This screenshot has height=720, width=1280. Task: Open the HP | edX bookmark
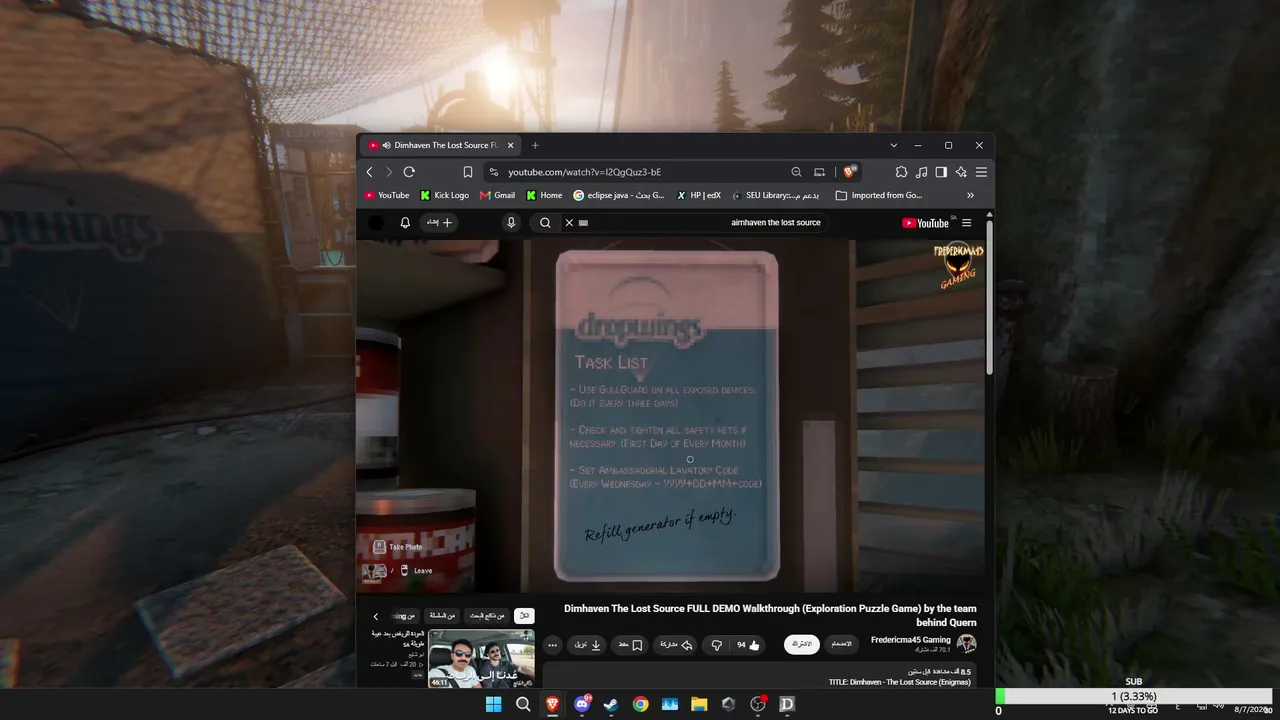point(699,195)
